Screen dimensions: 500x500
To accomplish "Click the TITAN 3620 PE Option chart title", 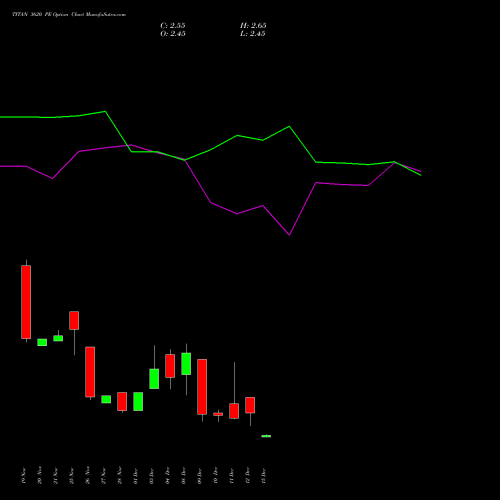I will 69,15.
